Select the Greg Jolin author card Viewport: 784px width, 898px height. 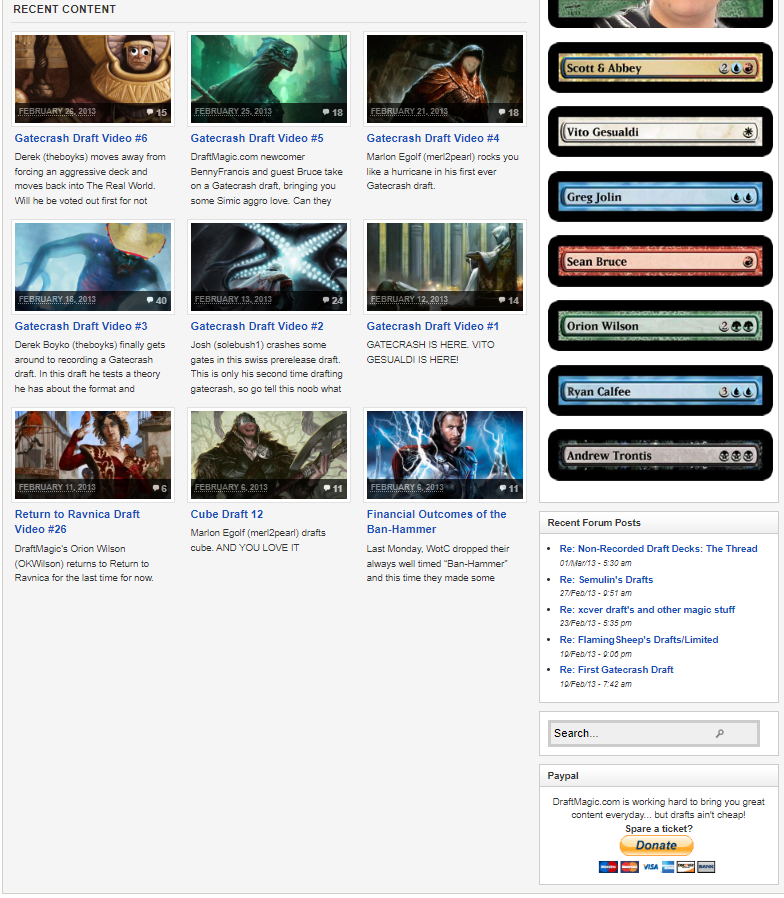tap(660, 196)
